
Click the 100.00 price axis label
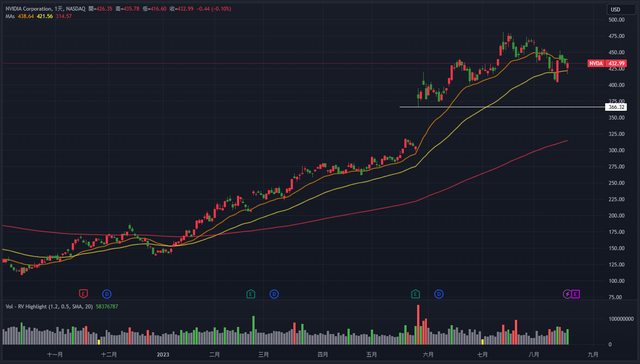[x=616, y=281]
